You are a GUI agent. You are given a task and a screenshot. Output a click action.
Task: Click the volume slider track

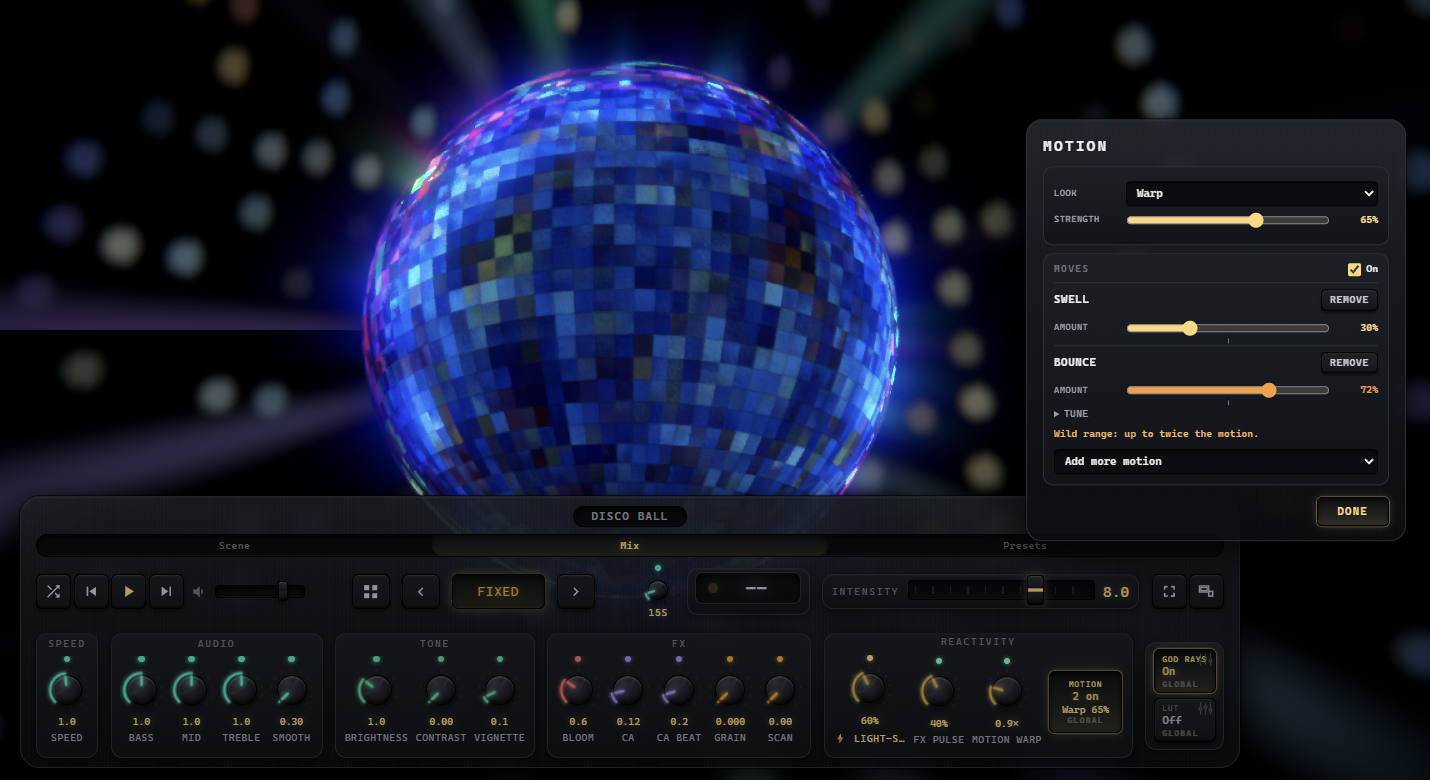[x=260, y=591]
